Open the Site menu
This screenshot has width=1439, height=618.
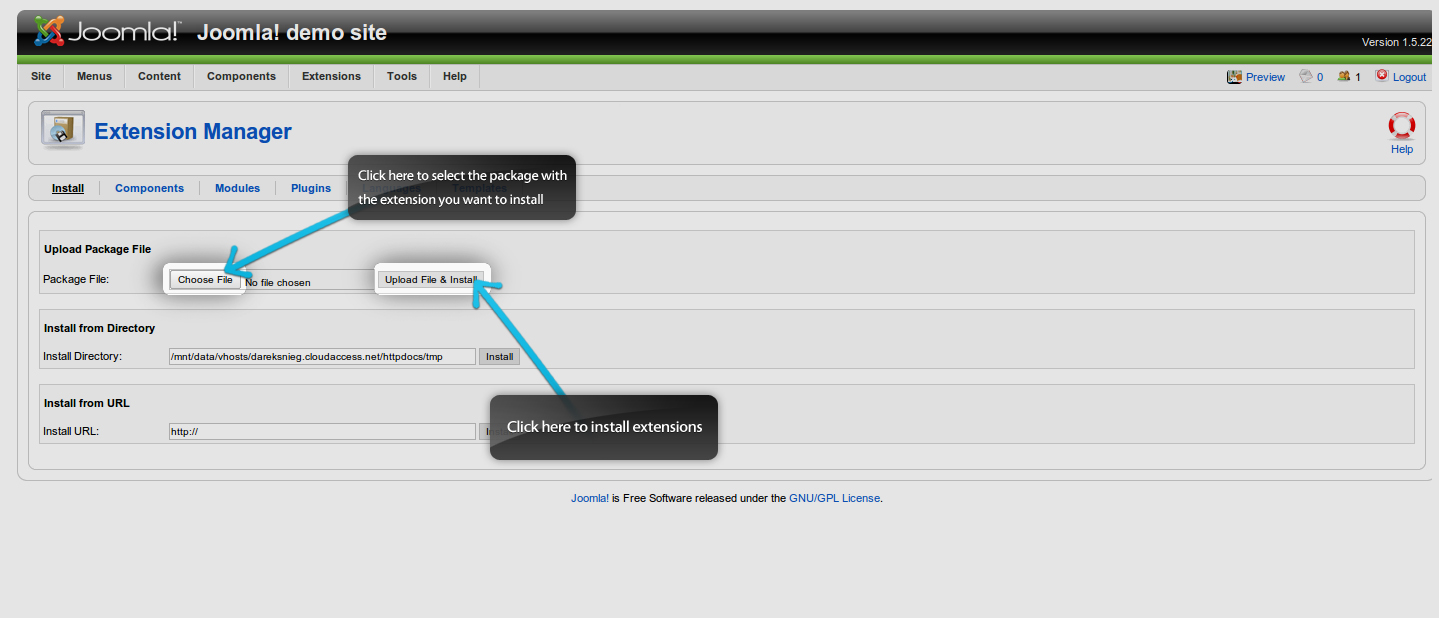coord(41,77)
